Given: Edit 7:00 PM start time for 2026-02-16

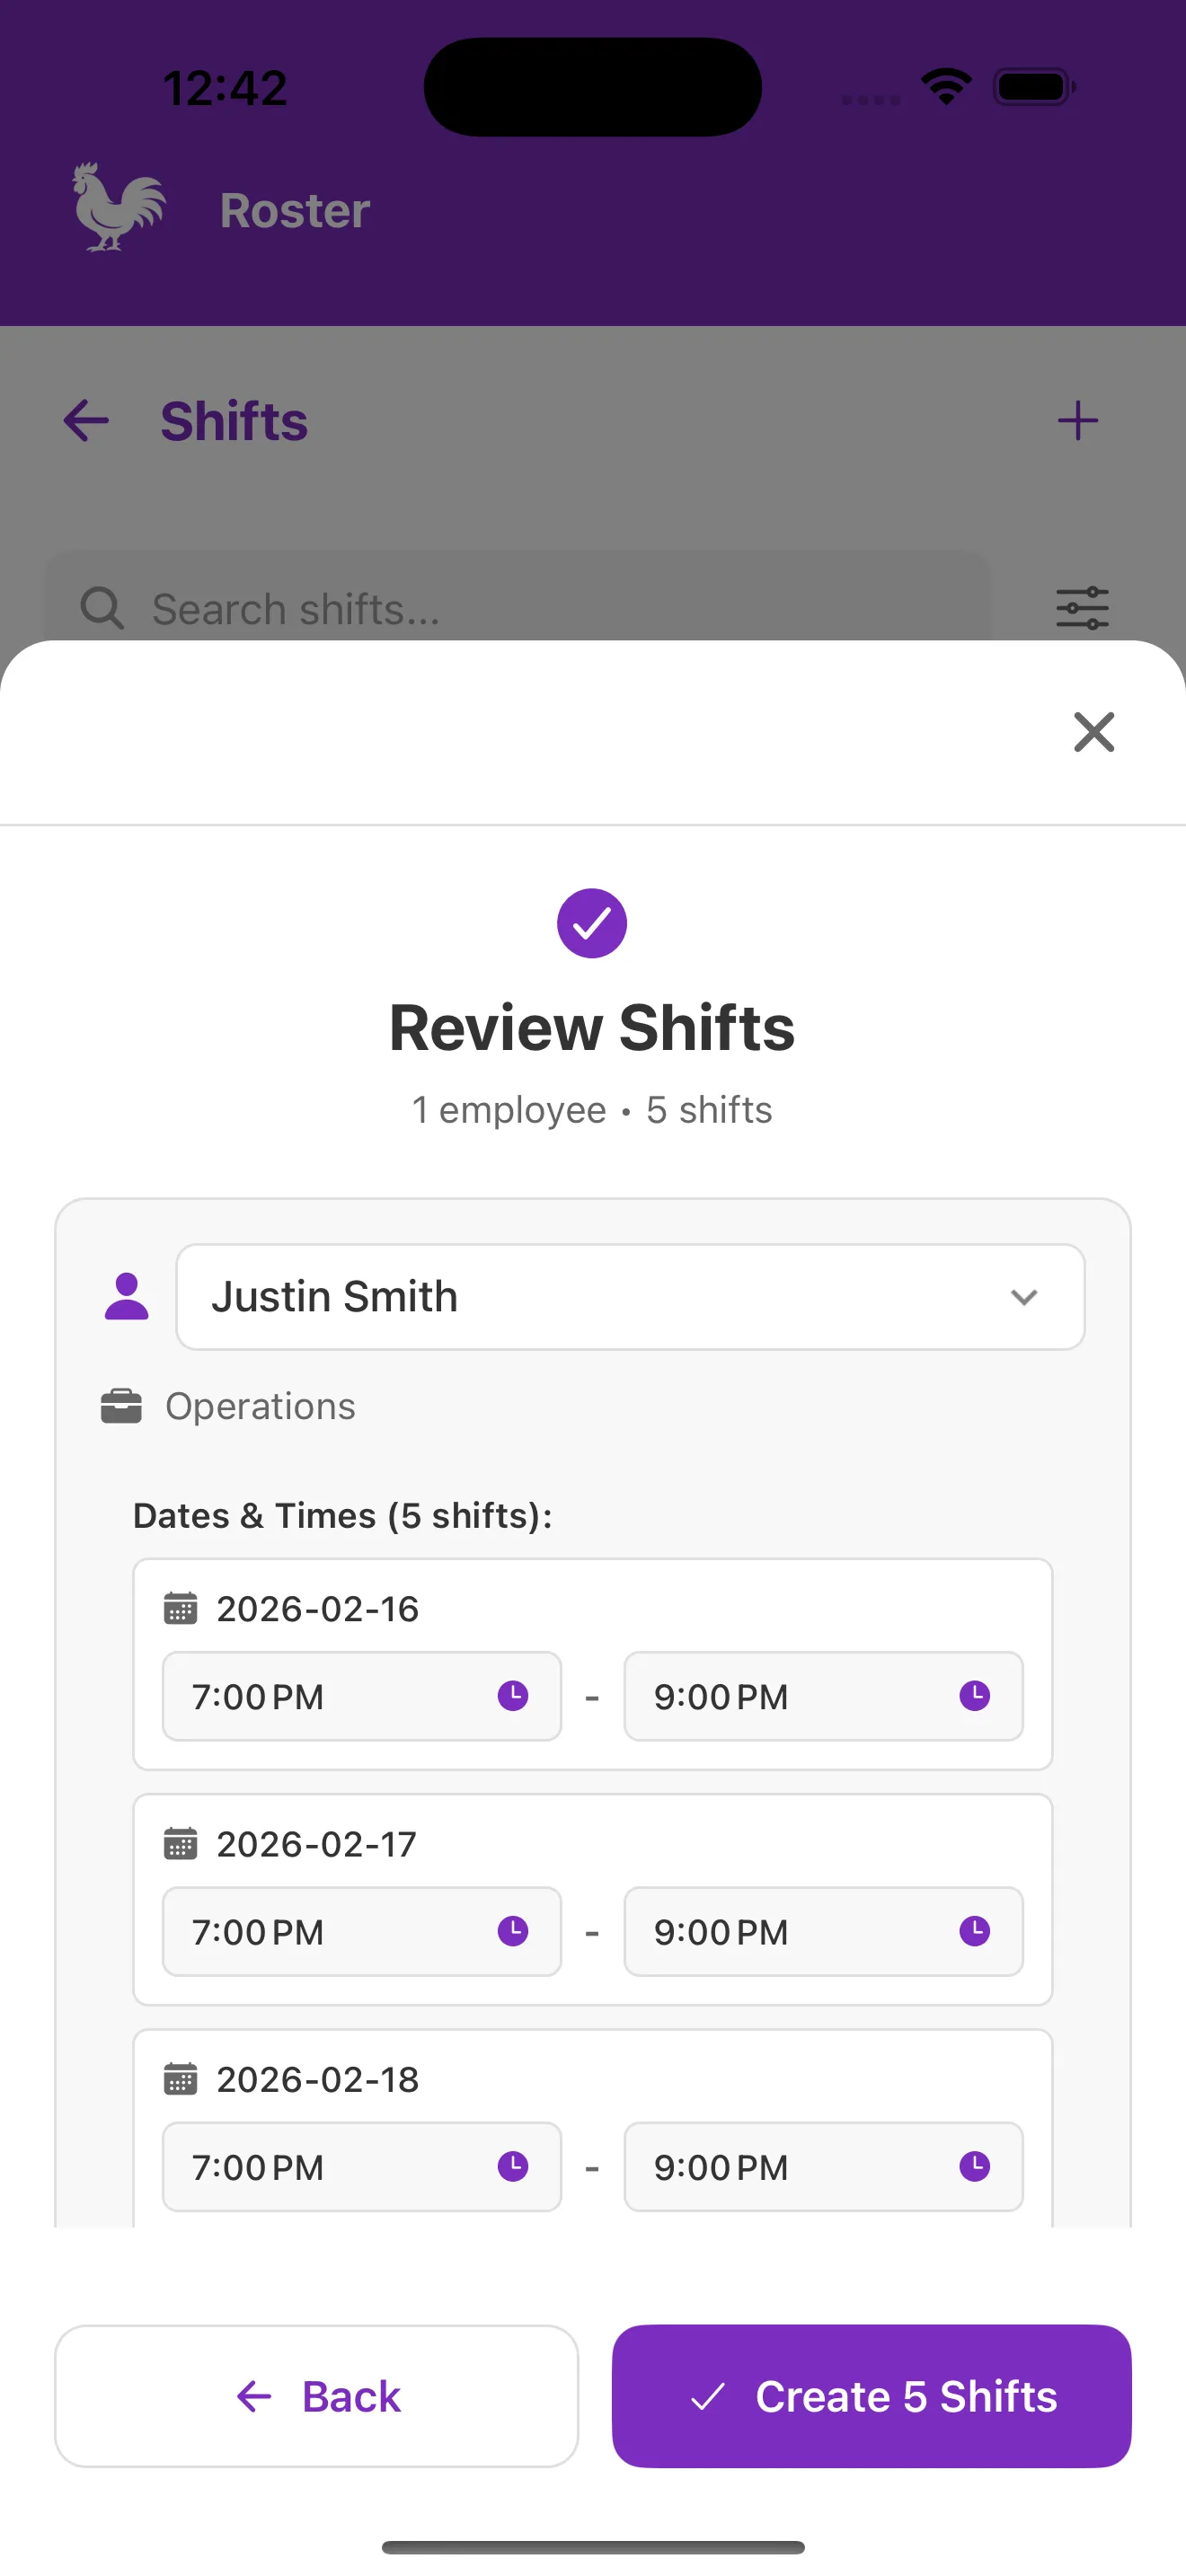Looking at the screenshot, I should [362, 1696].
